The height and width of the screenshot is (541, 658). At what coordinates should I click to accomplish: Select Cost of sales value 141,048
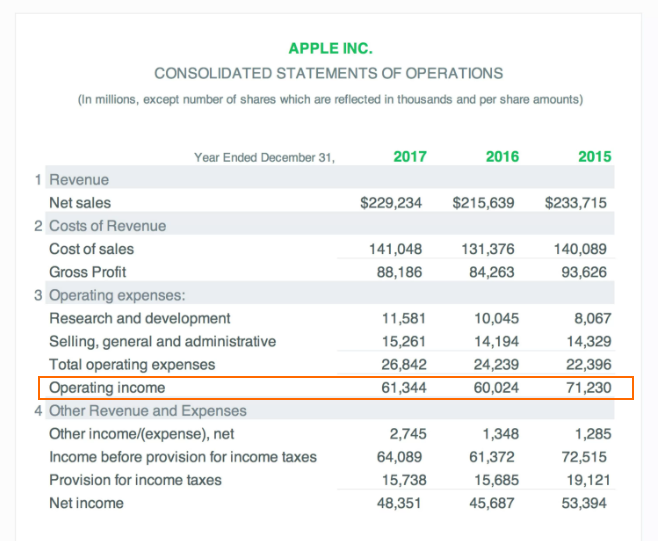[395, 249]
